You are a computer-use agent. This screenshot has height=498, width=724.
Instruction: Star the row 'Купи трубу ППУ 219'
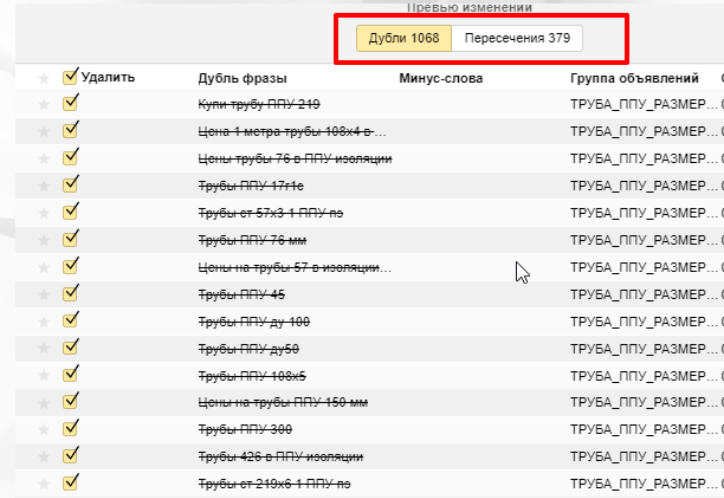[x=43, y=104]
